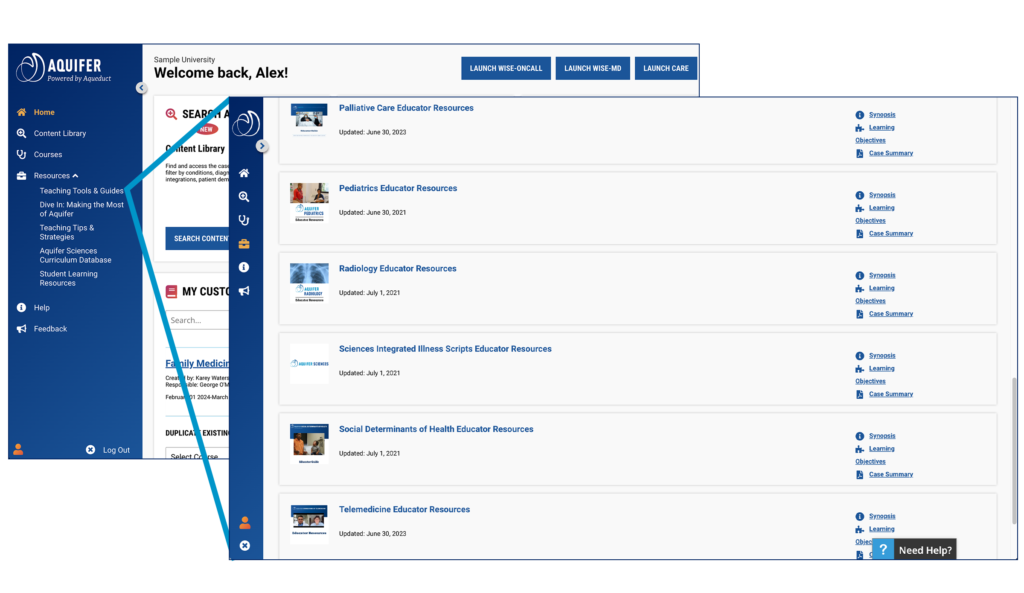Open Help in the expanded sidebar
Screen dimensions: 1024x593
click(41, 308)
